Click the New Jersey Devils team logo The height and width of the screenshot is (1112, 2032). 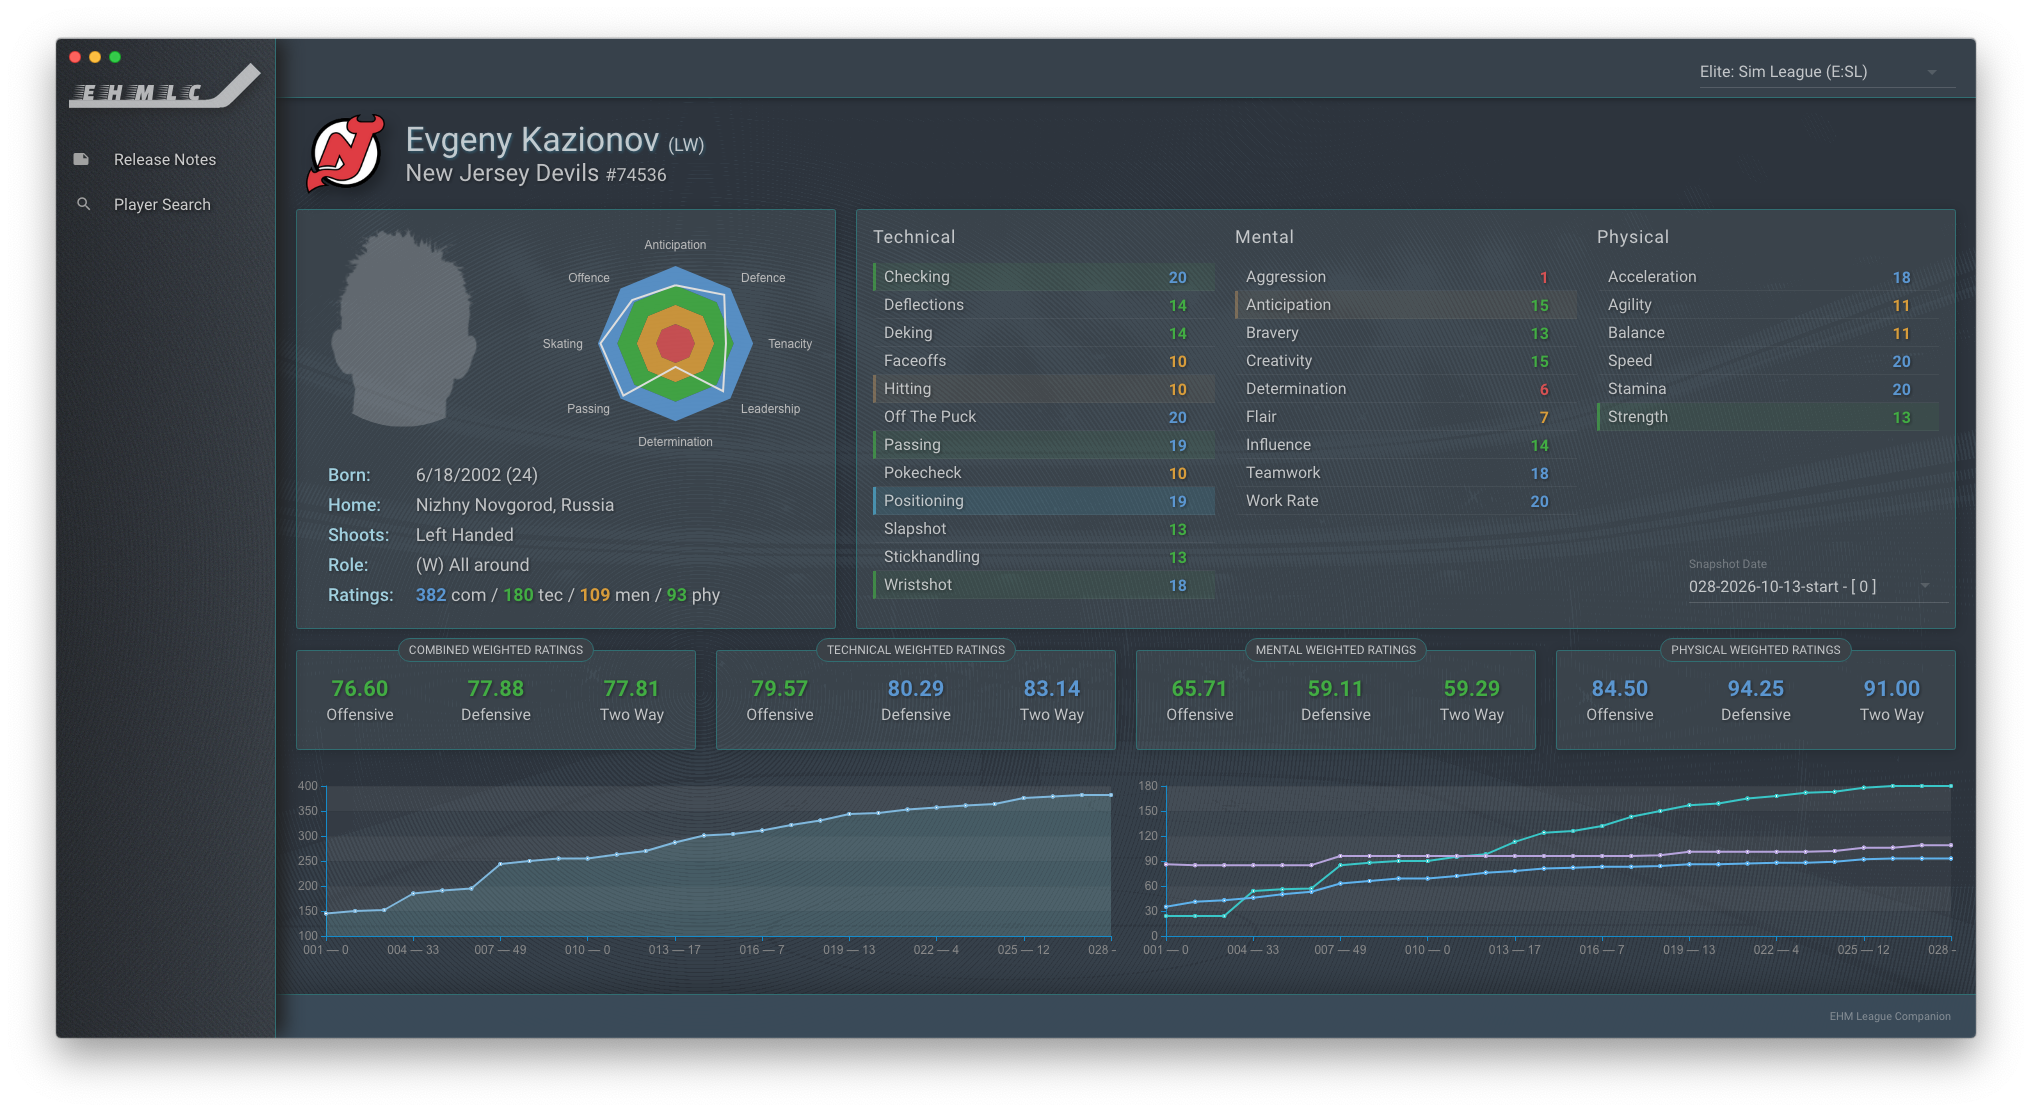pyautogui.click(x=345, y=153)
